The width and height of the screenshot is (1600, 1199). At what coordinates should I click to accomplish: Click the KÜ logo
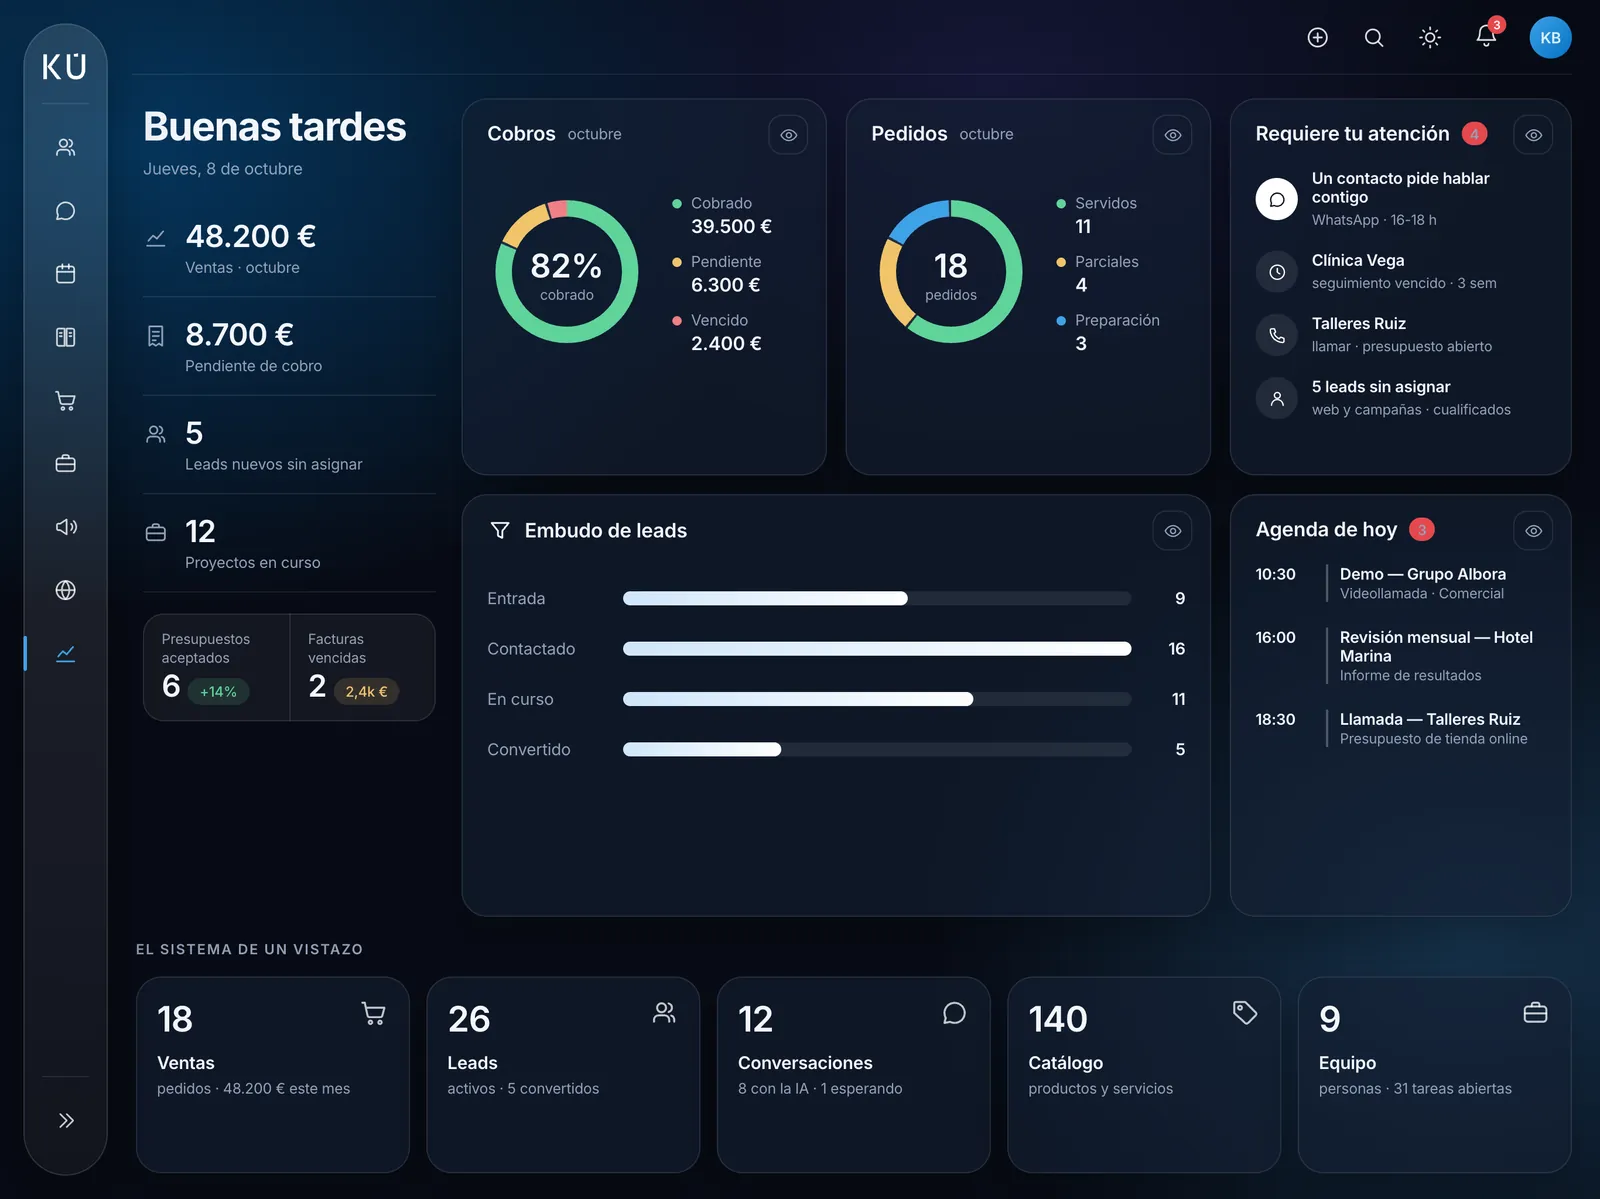(65, 67)
